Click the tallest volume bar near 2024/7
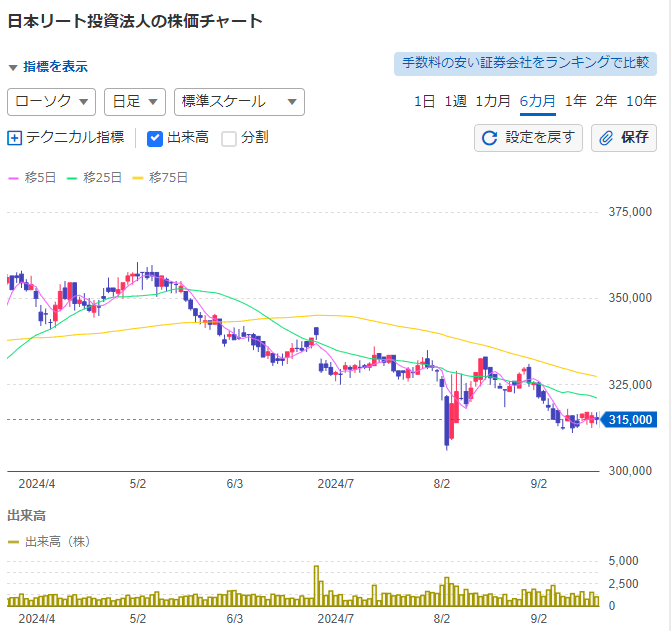This screenshot has height=631, width=671. (316, 586)
